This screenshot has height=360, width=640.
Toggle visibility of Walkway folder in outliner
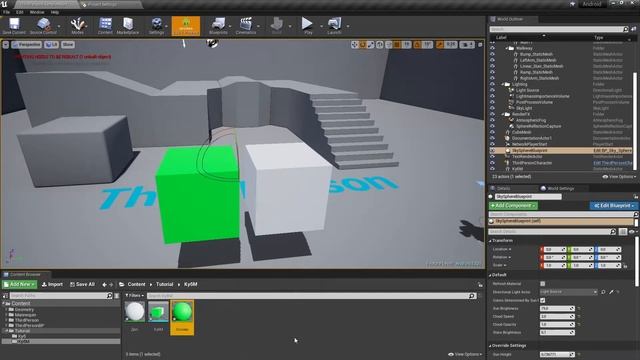[492, 48]
